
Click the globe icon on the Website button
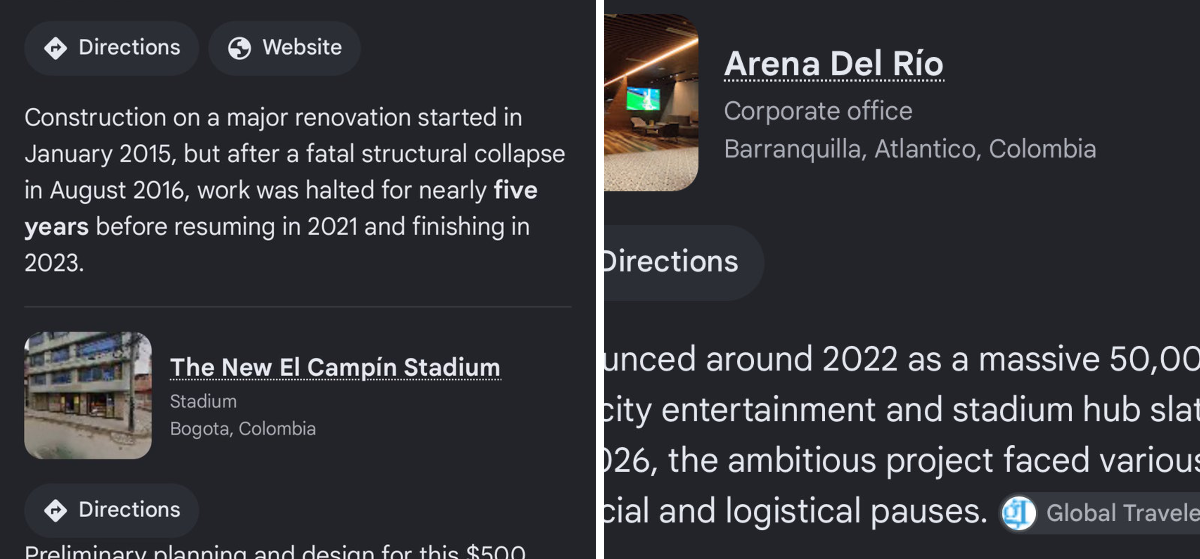239,48
